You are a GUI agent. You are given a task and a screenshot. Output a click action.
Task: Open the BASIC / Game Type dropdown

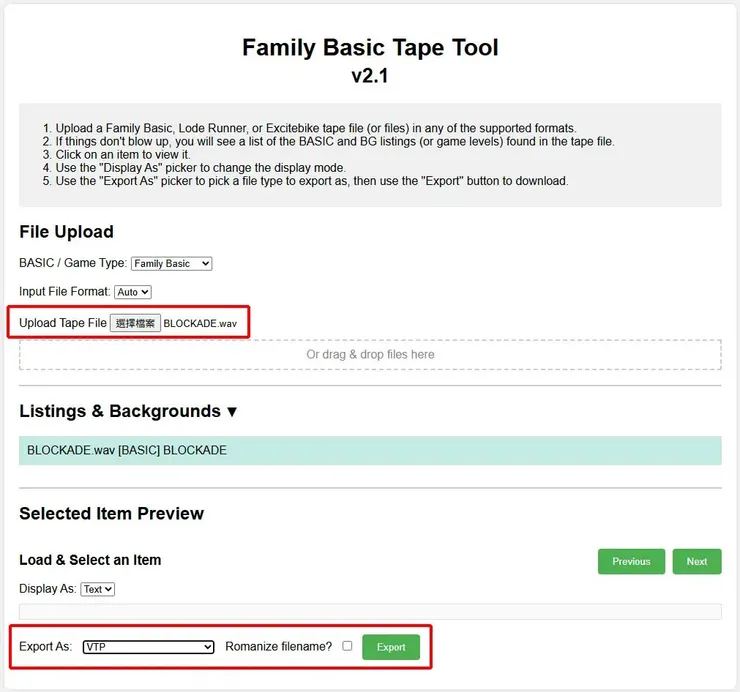(x=172, y=264)
